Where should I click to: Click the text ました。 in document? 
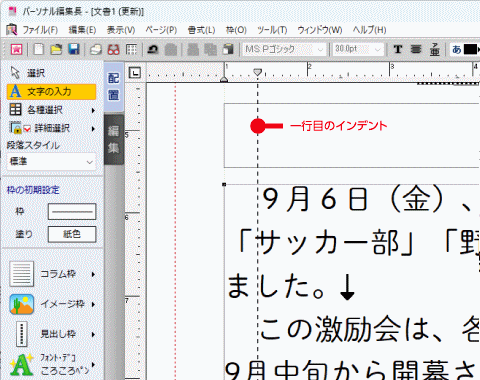(276, 287)
